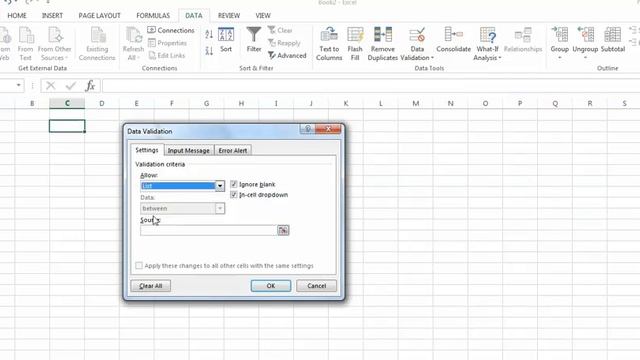
Task: Switch to the INSERT ribbon tab
Action: point(52,16)
